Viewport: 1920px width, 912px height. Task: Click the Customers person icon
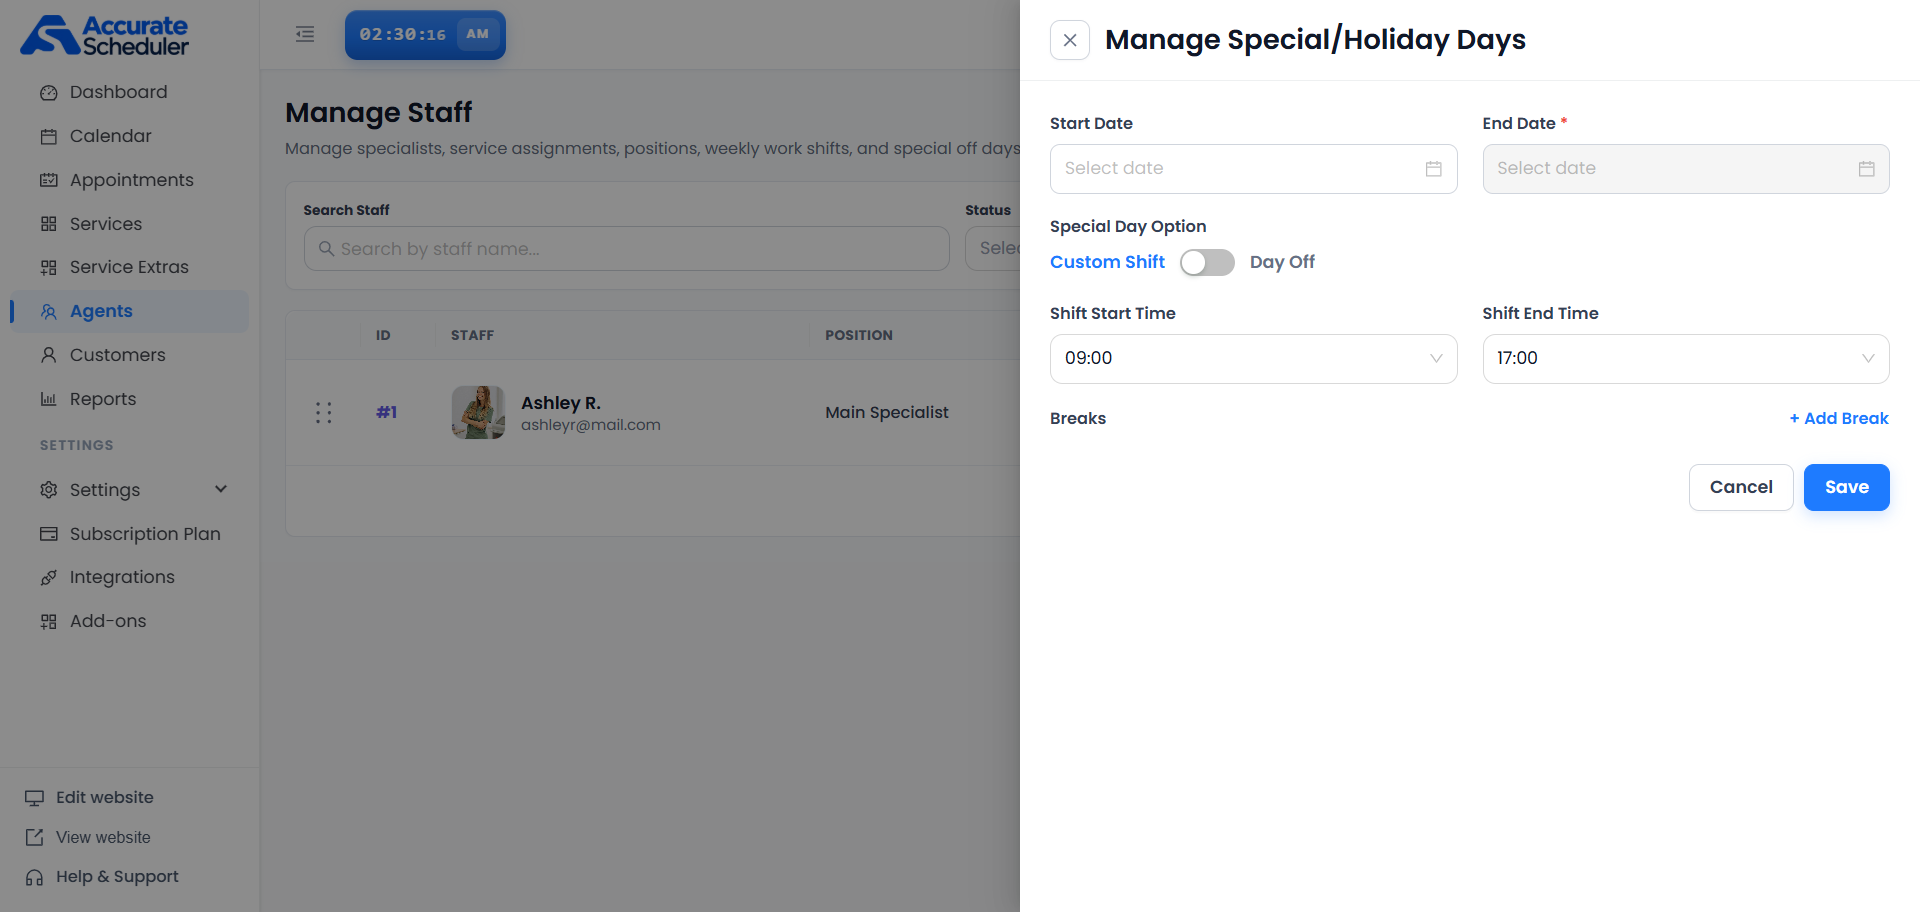[x=48, y=355]
